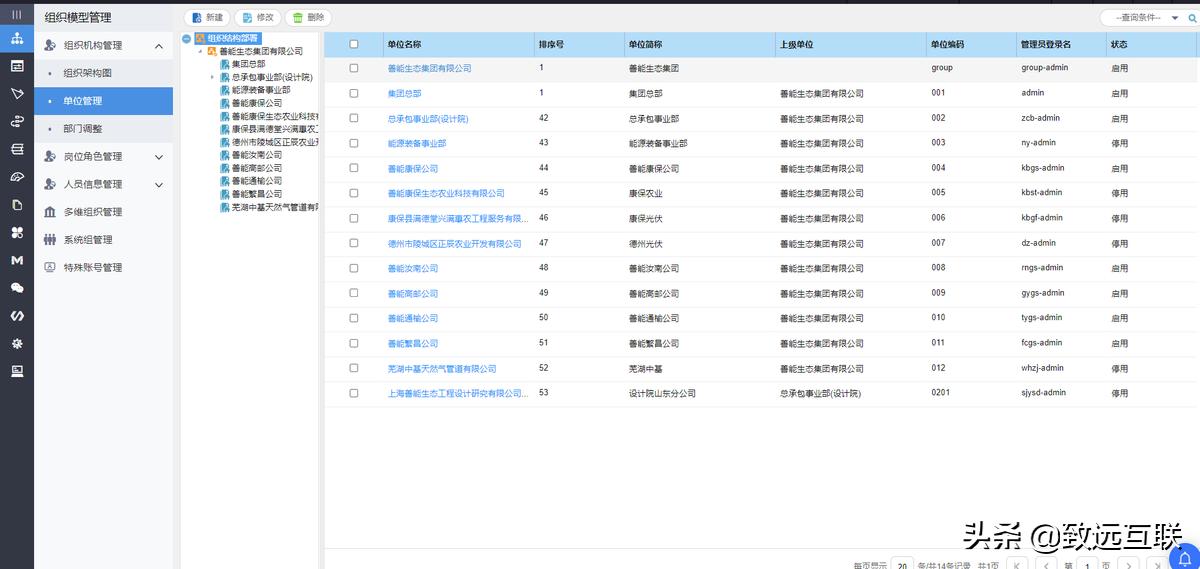Click the search magnifier icon at top right
Image resolution: width=1200 pixels, height=569 pixels.
1192,17
